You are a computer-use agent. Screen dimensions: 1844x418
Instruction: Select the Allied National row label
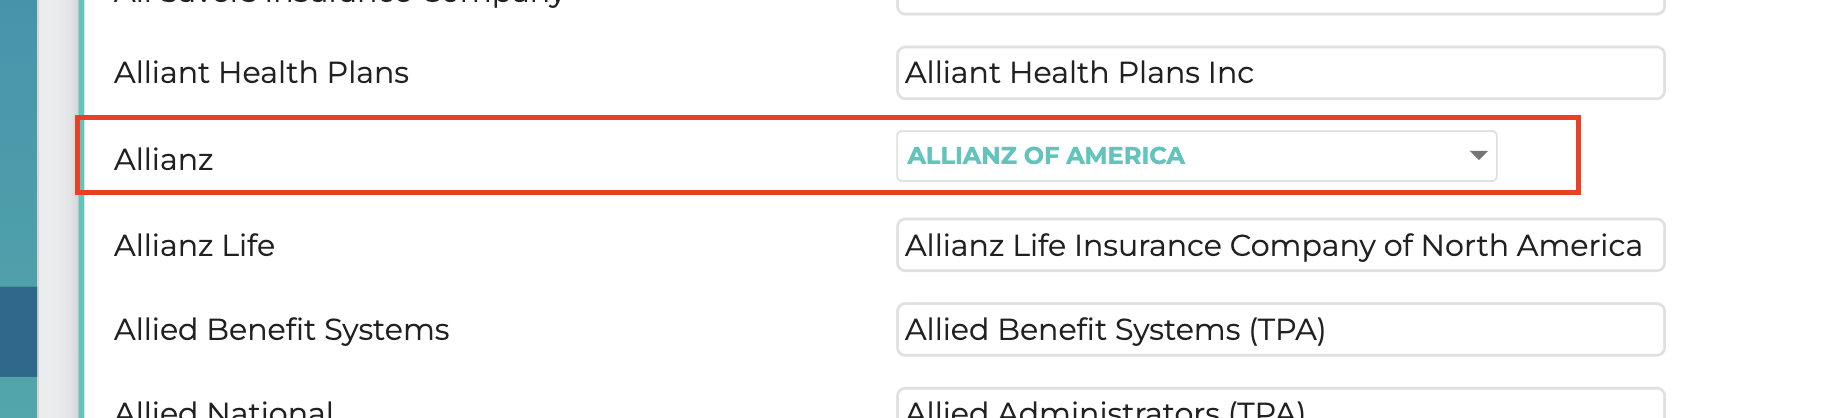(223, 408)
